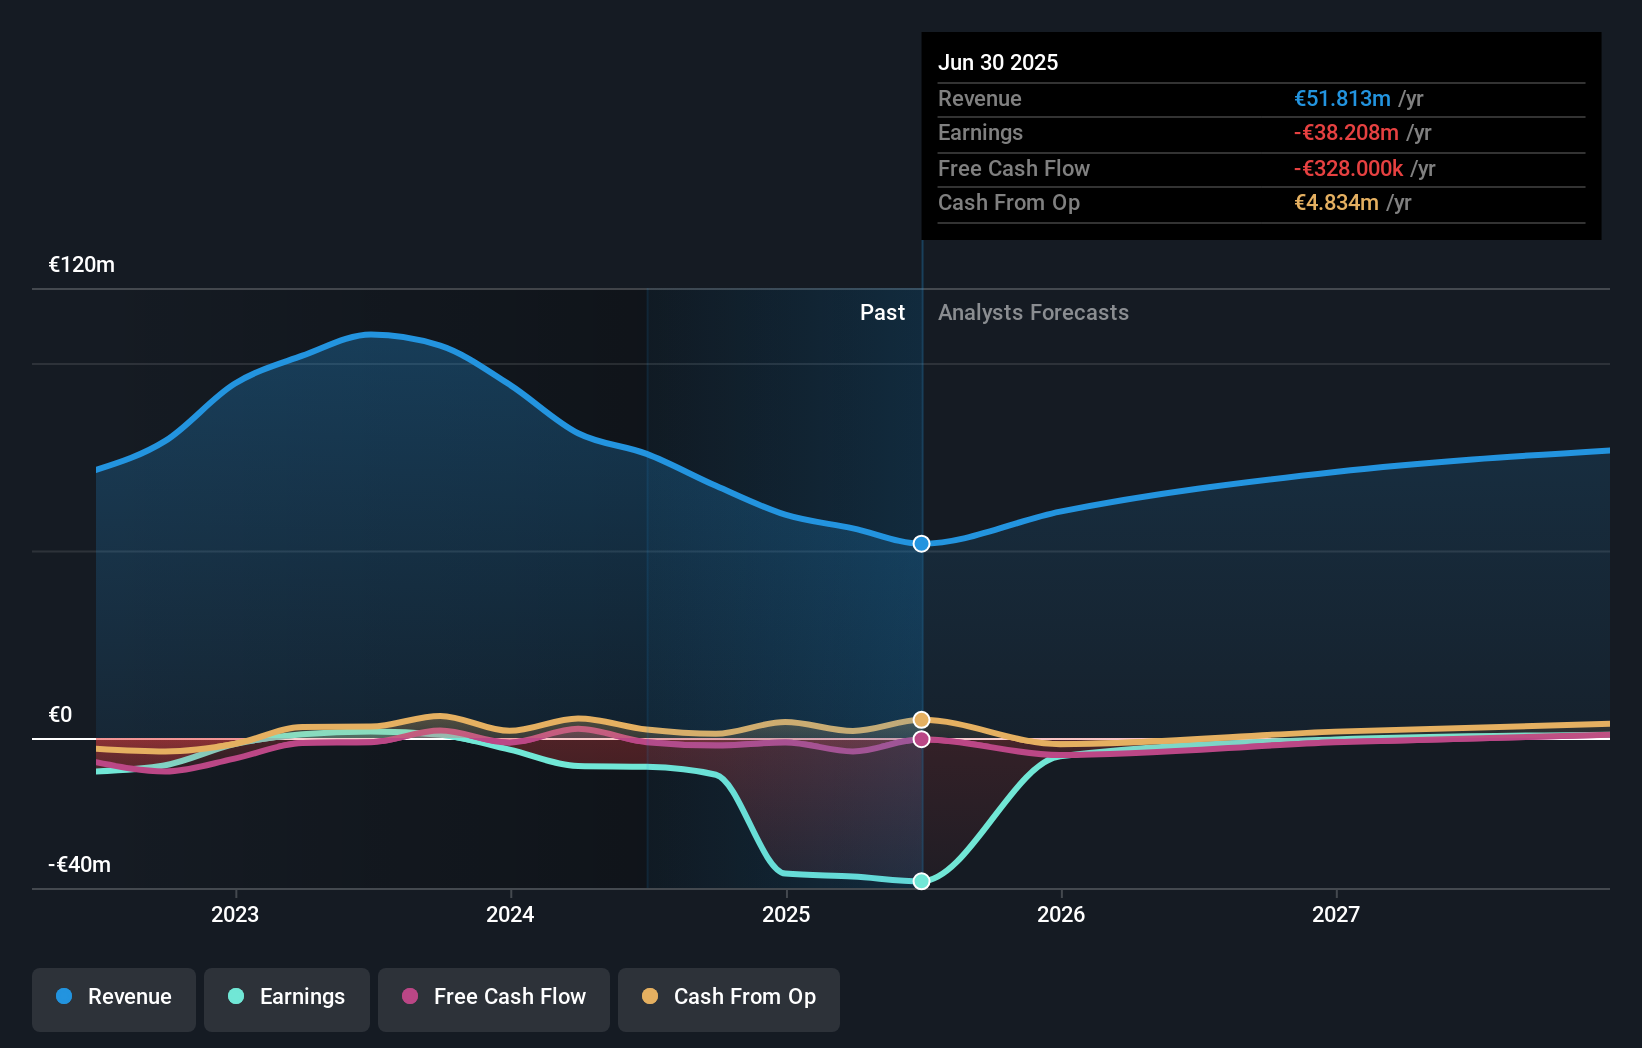The height and width of the screenshot is (1048, 1642).
Task: Toggle the Earnings legend button
Action: pyautogui.click(x=287, y=999)
